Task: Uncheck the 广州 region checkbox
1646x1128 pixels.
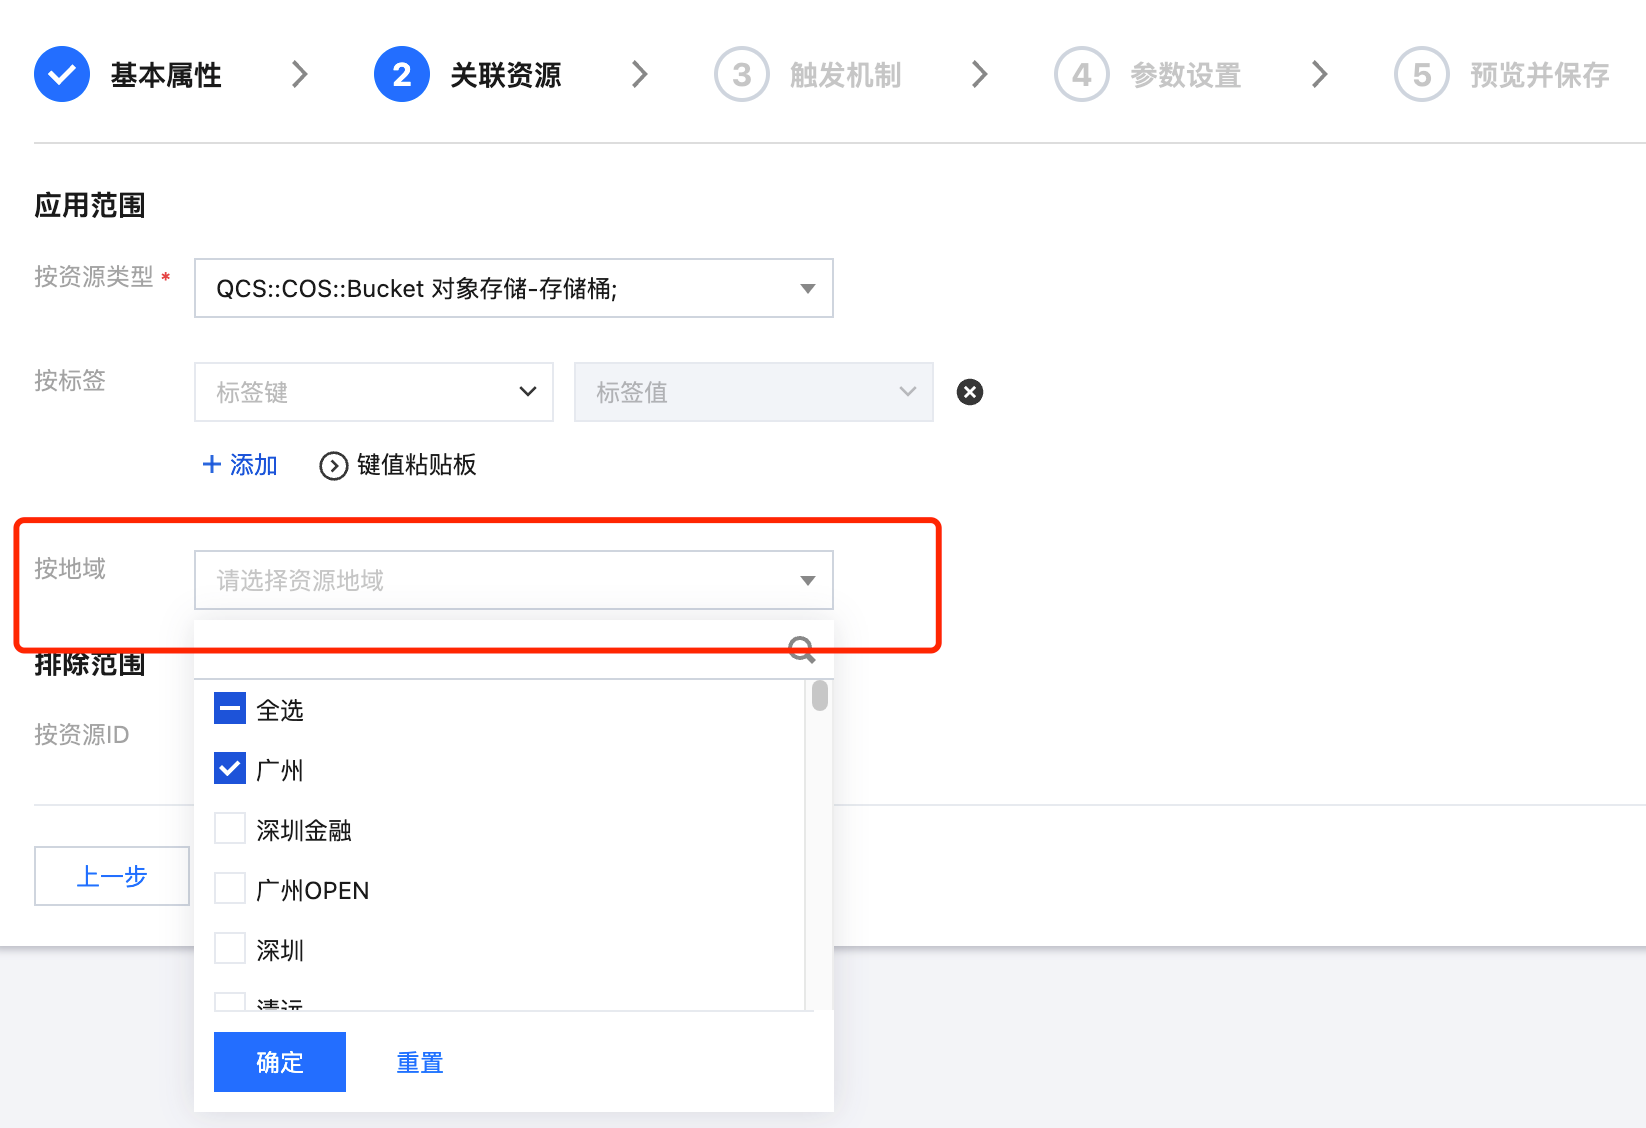Action: coord(230,769)
